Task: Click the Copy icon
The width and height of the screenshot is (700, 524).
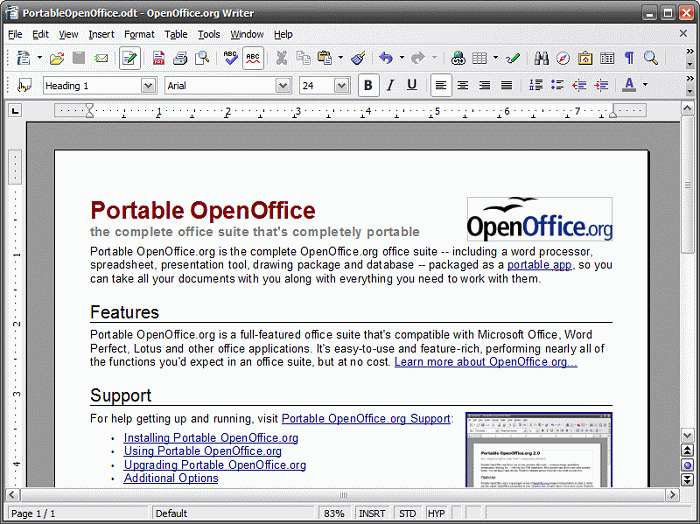Action: point(304,58)
